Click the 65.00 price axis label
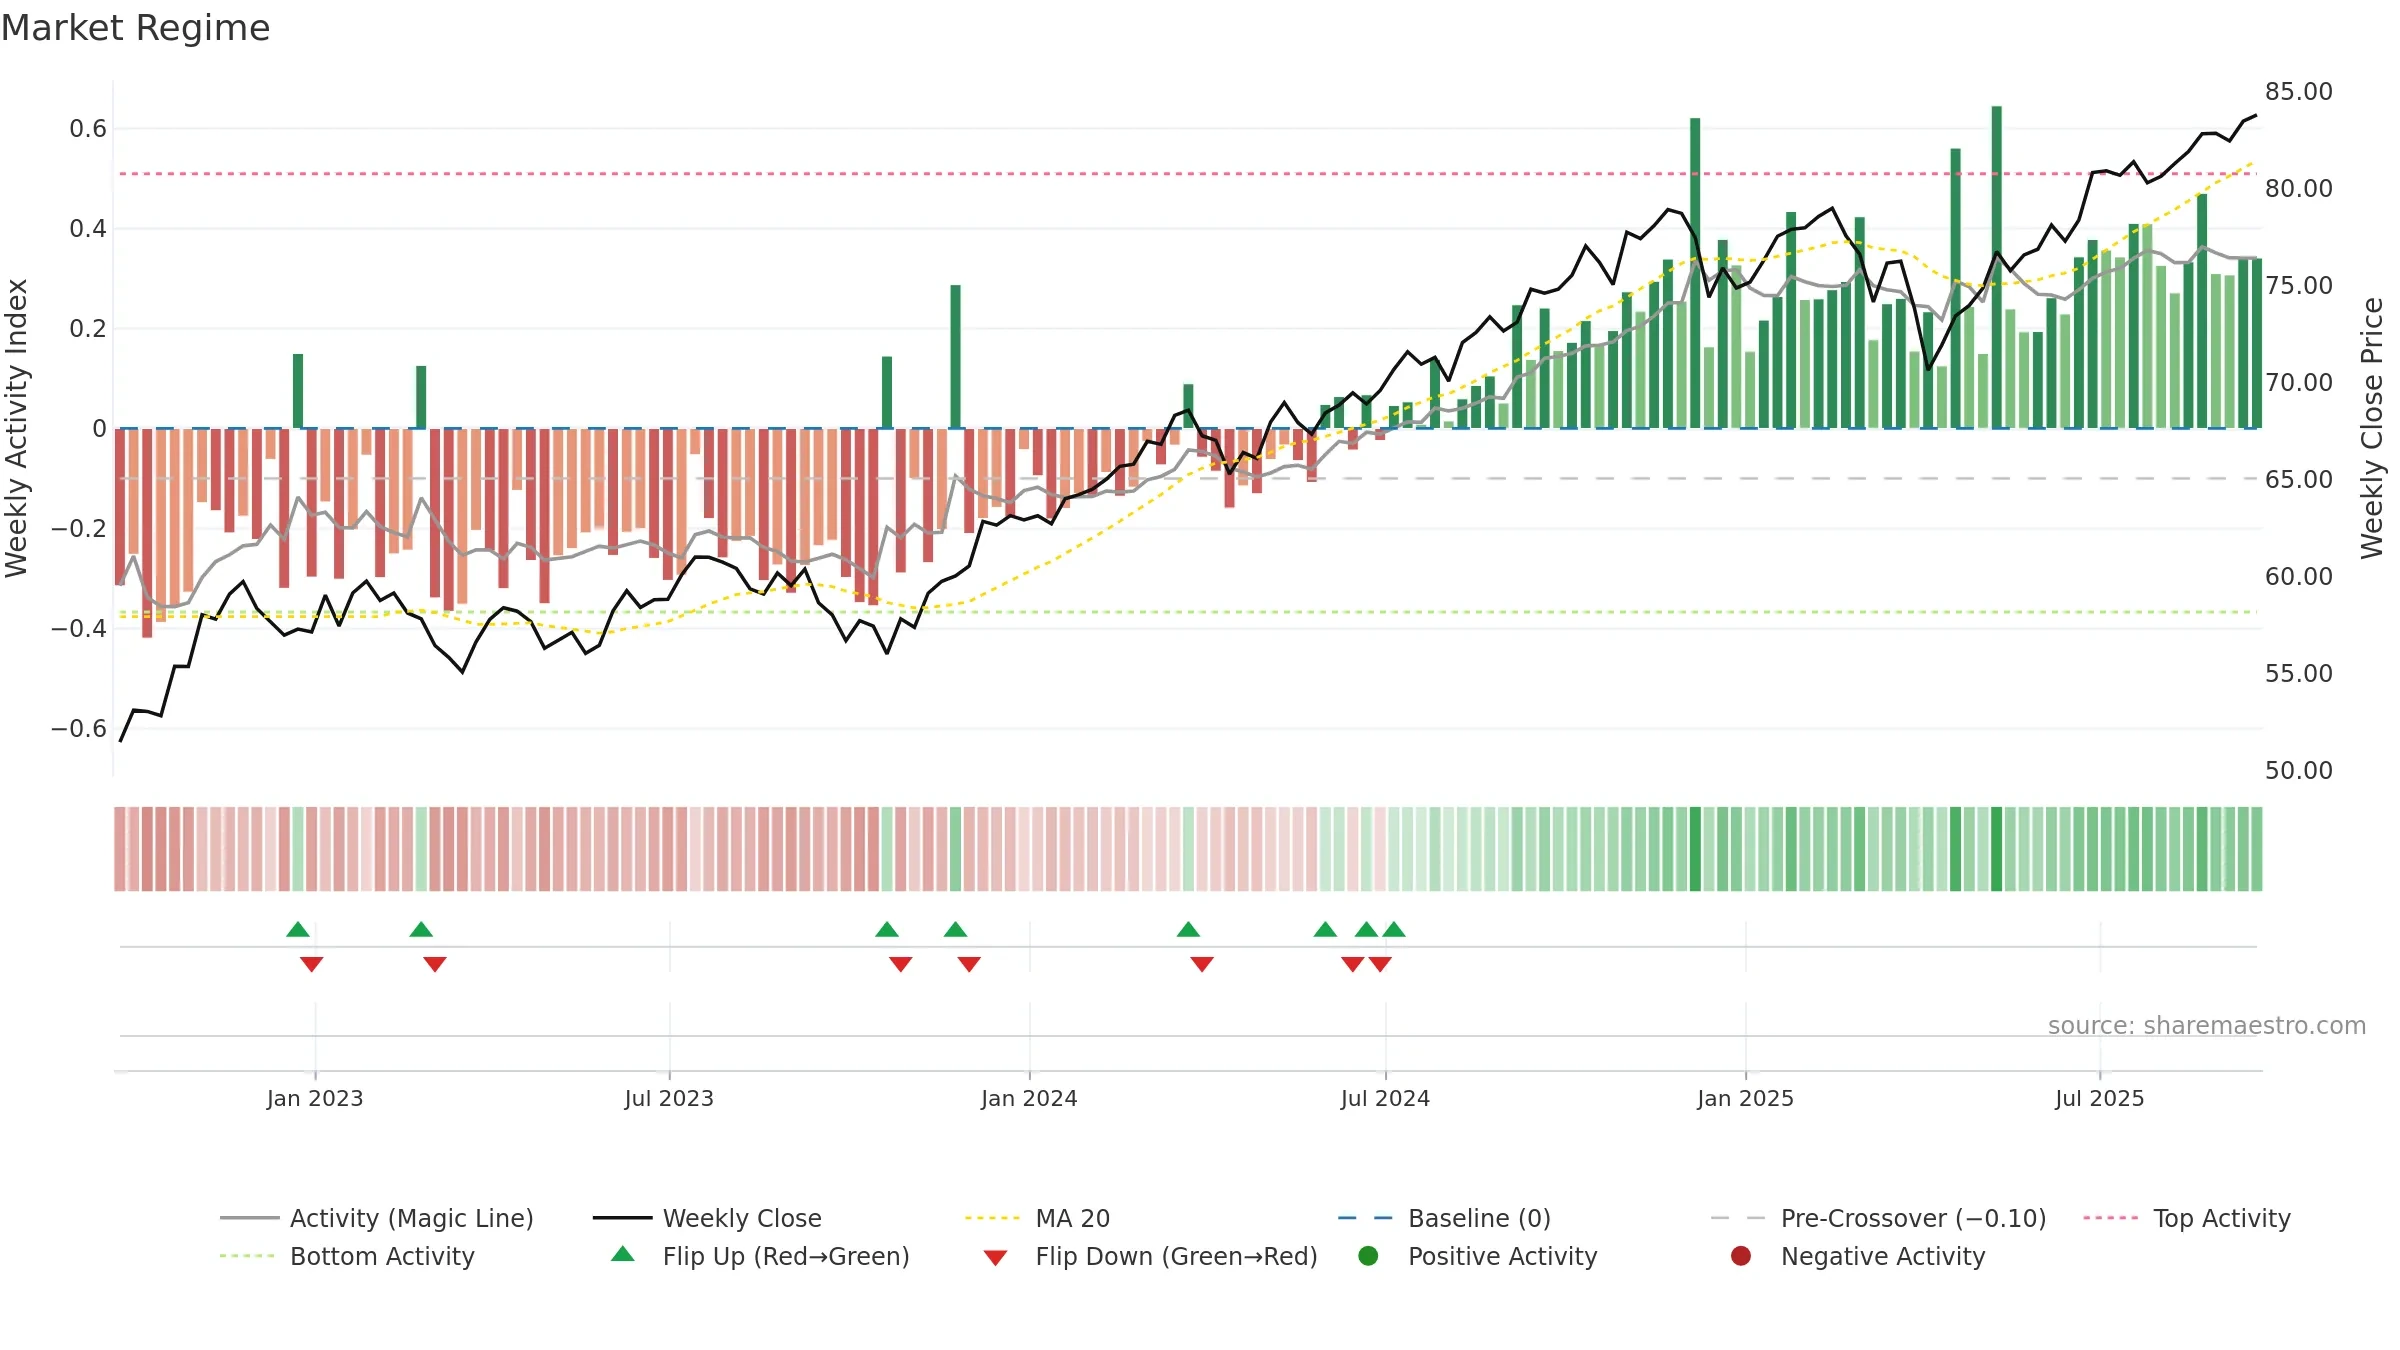This screenshot has height=1350, width=2400. click(x=2299, y=479)
